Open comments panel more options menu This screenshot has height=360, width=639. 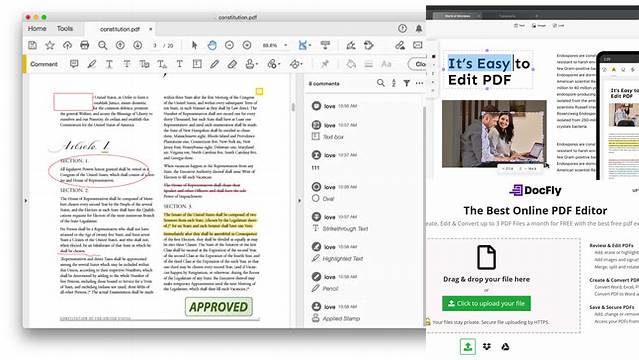pyautogui.click(x=419, y=83)
